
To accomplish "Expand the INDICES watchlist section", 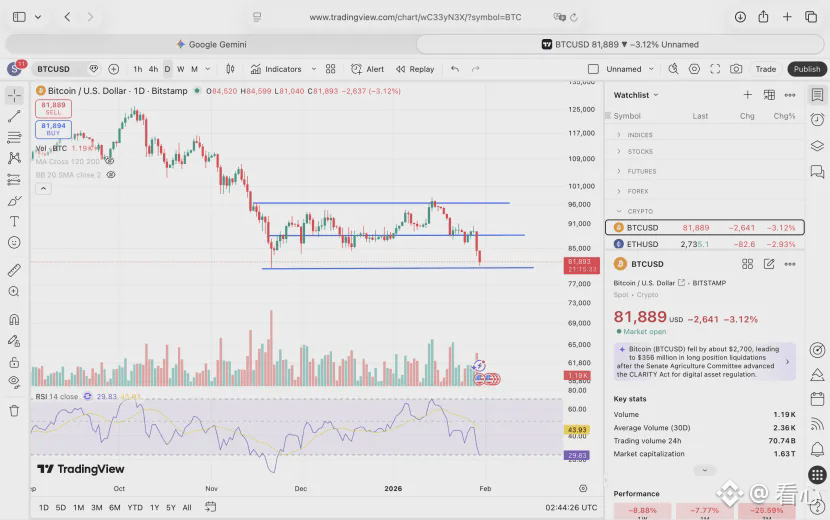I will [619, 135].
